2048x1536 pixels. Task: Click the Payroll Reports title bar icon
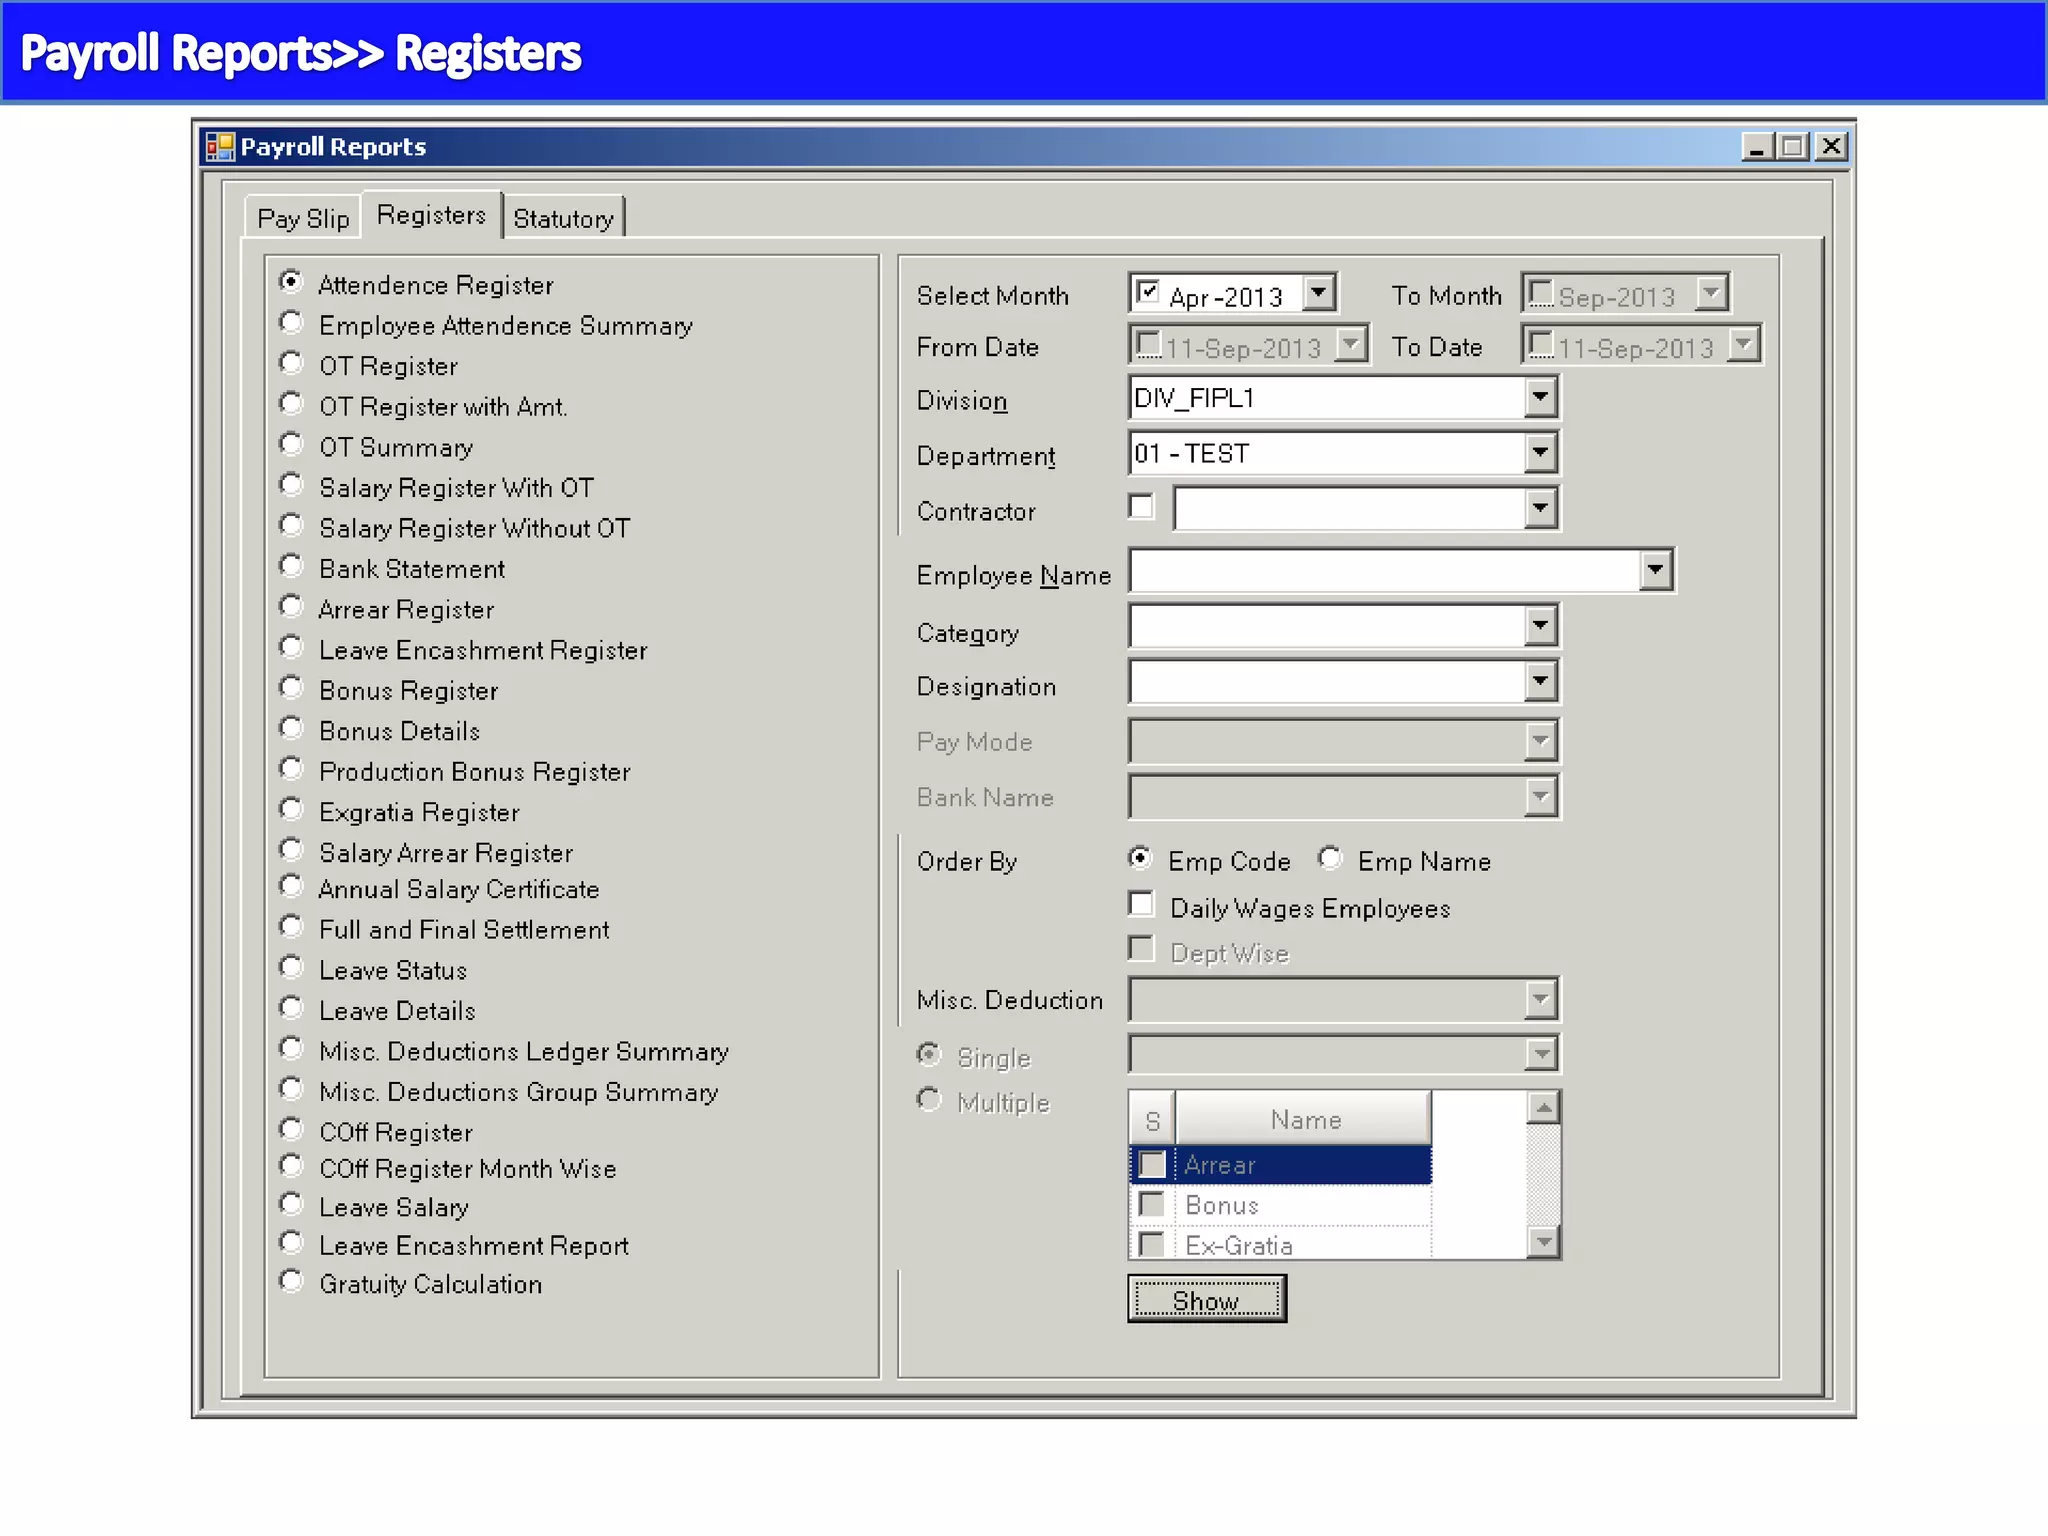pos(219,147)
